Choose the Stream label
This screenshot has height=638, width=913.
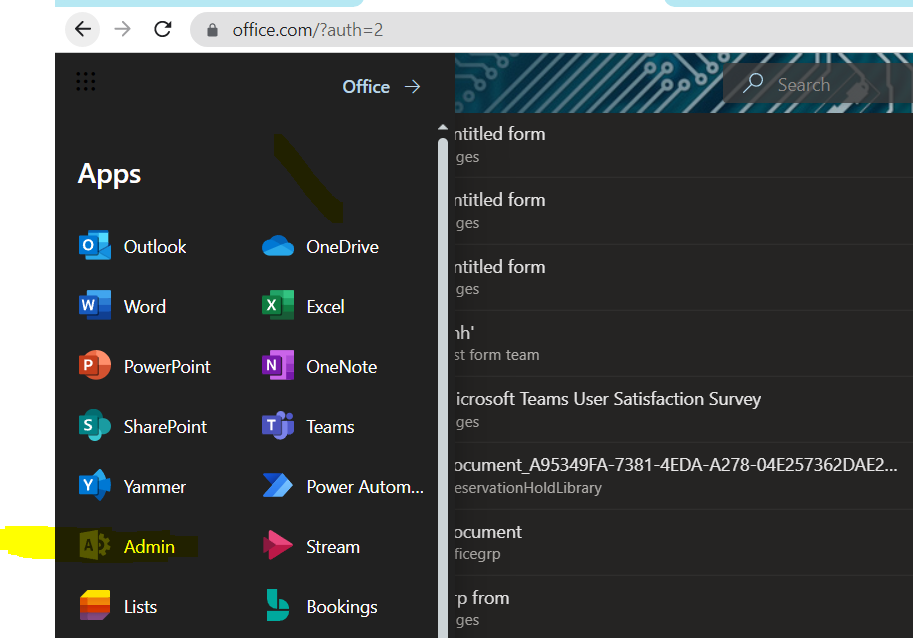[x=333, y=547]
